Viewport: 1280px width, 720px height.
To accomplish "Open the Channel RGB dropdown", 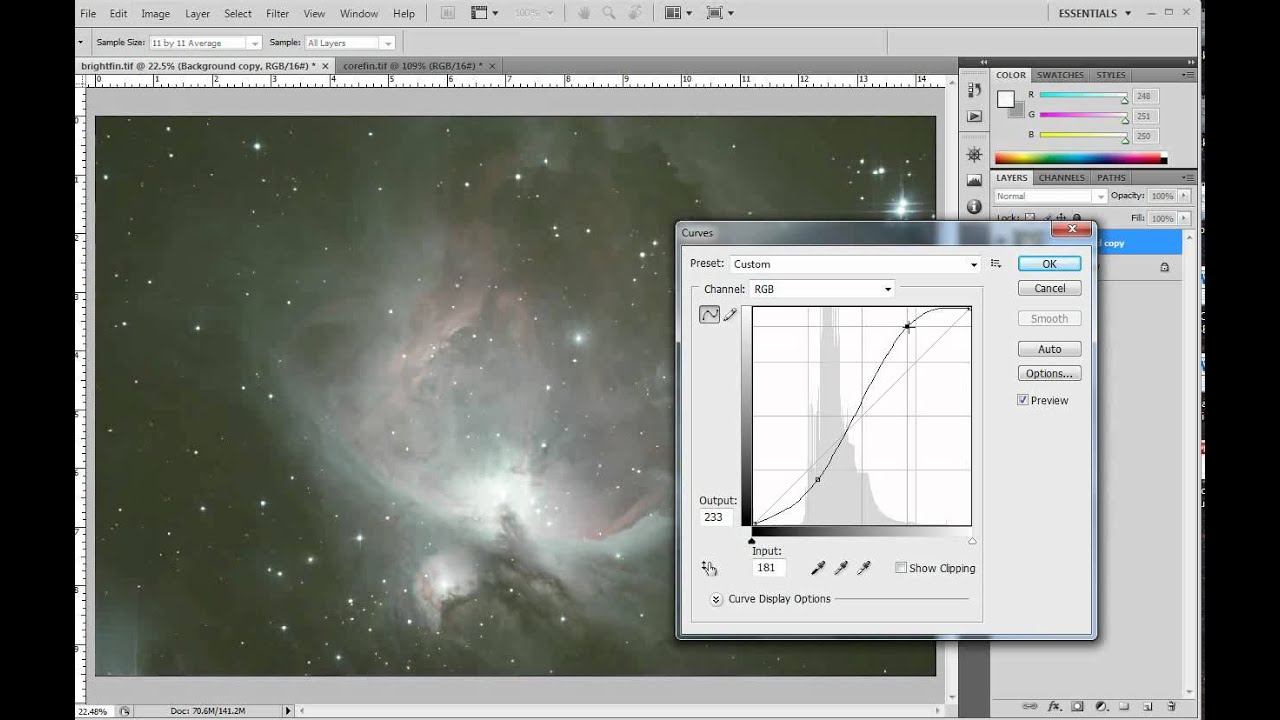I will [822, 289].
